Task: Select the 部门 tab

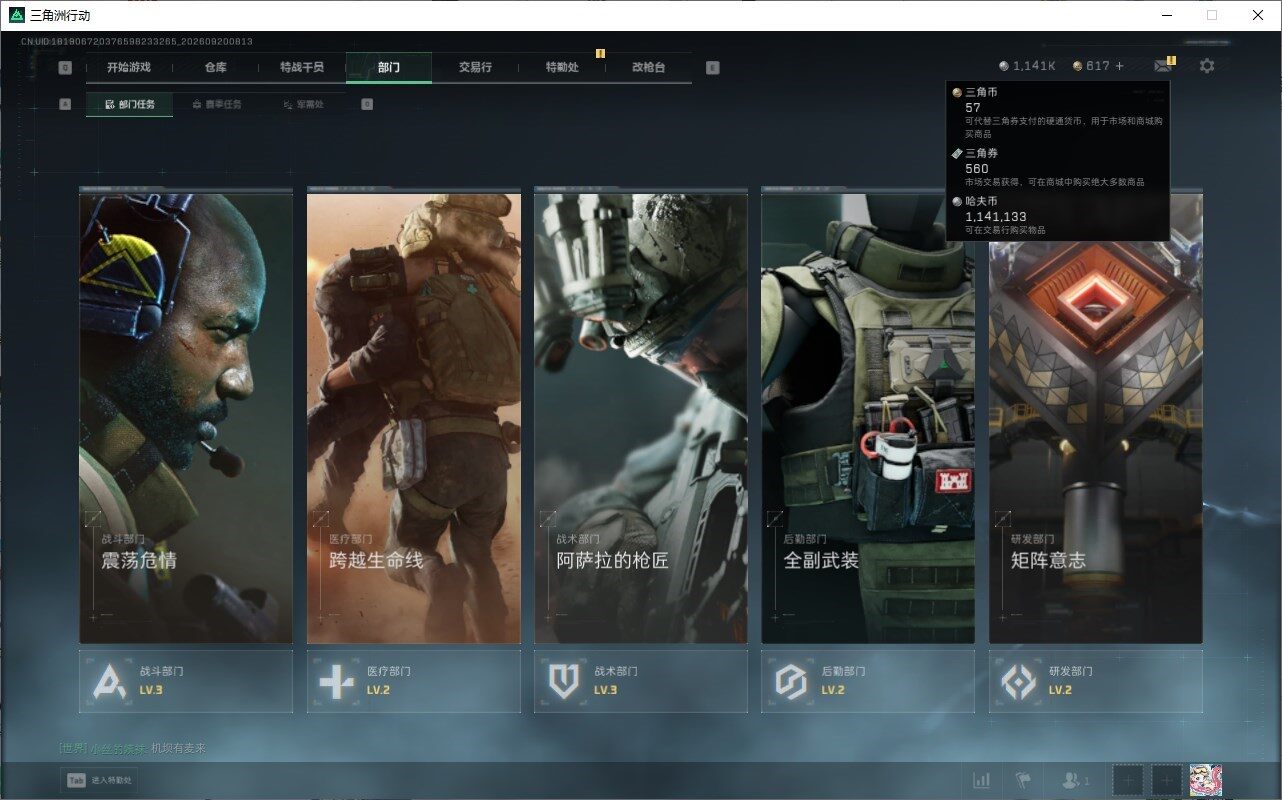Action: (x=389, y=67)
